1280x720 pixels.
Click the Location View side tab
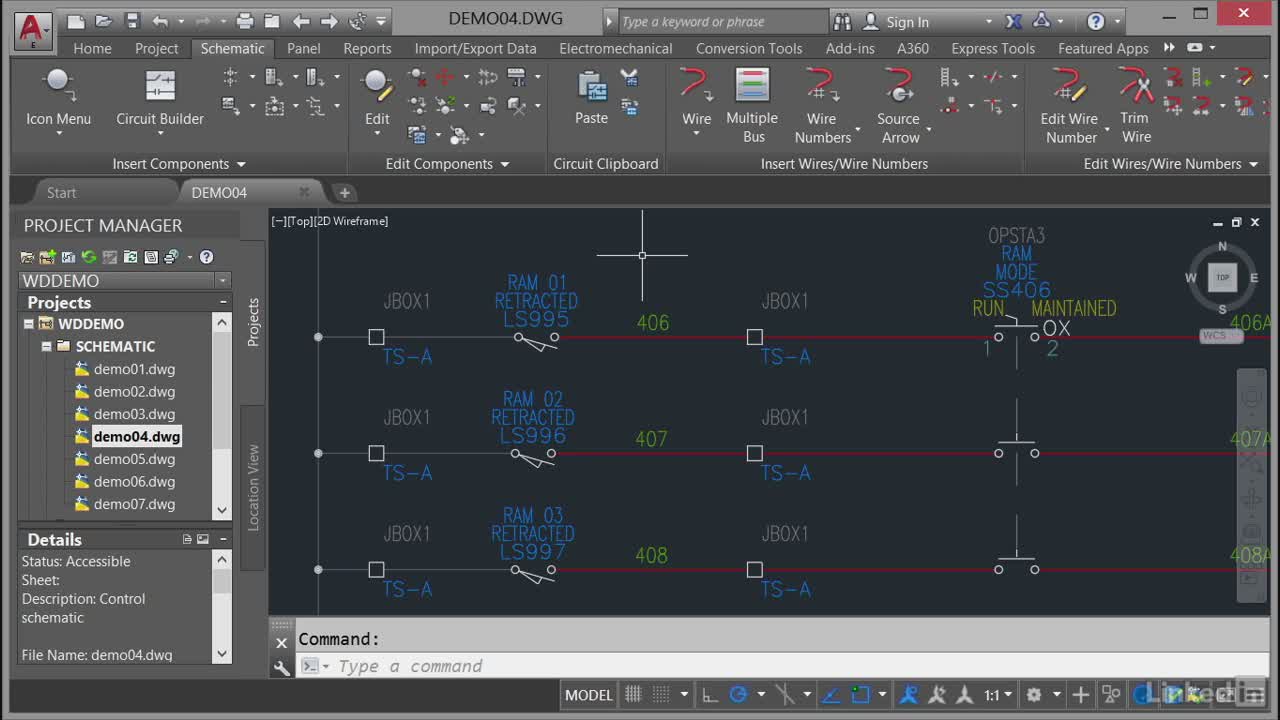coord(253,487)
